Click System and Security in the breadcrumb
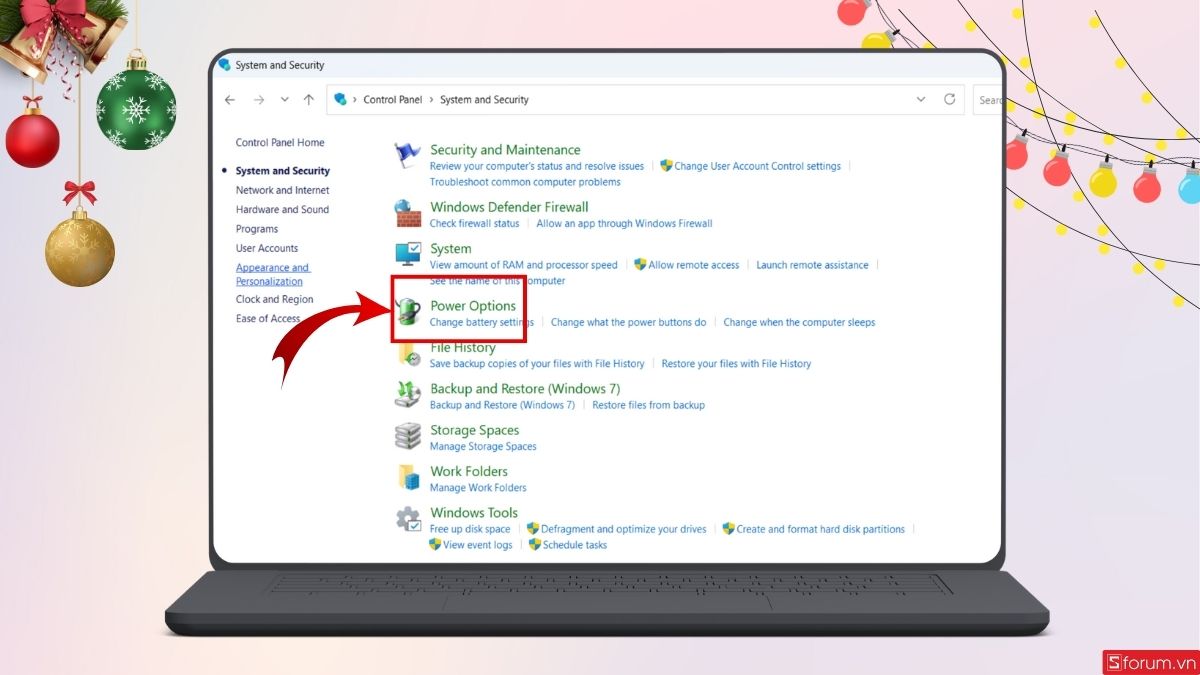This screenshot has width=1200, height=675. coord(484,100)
